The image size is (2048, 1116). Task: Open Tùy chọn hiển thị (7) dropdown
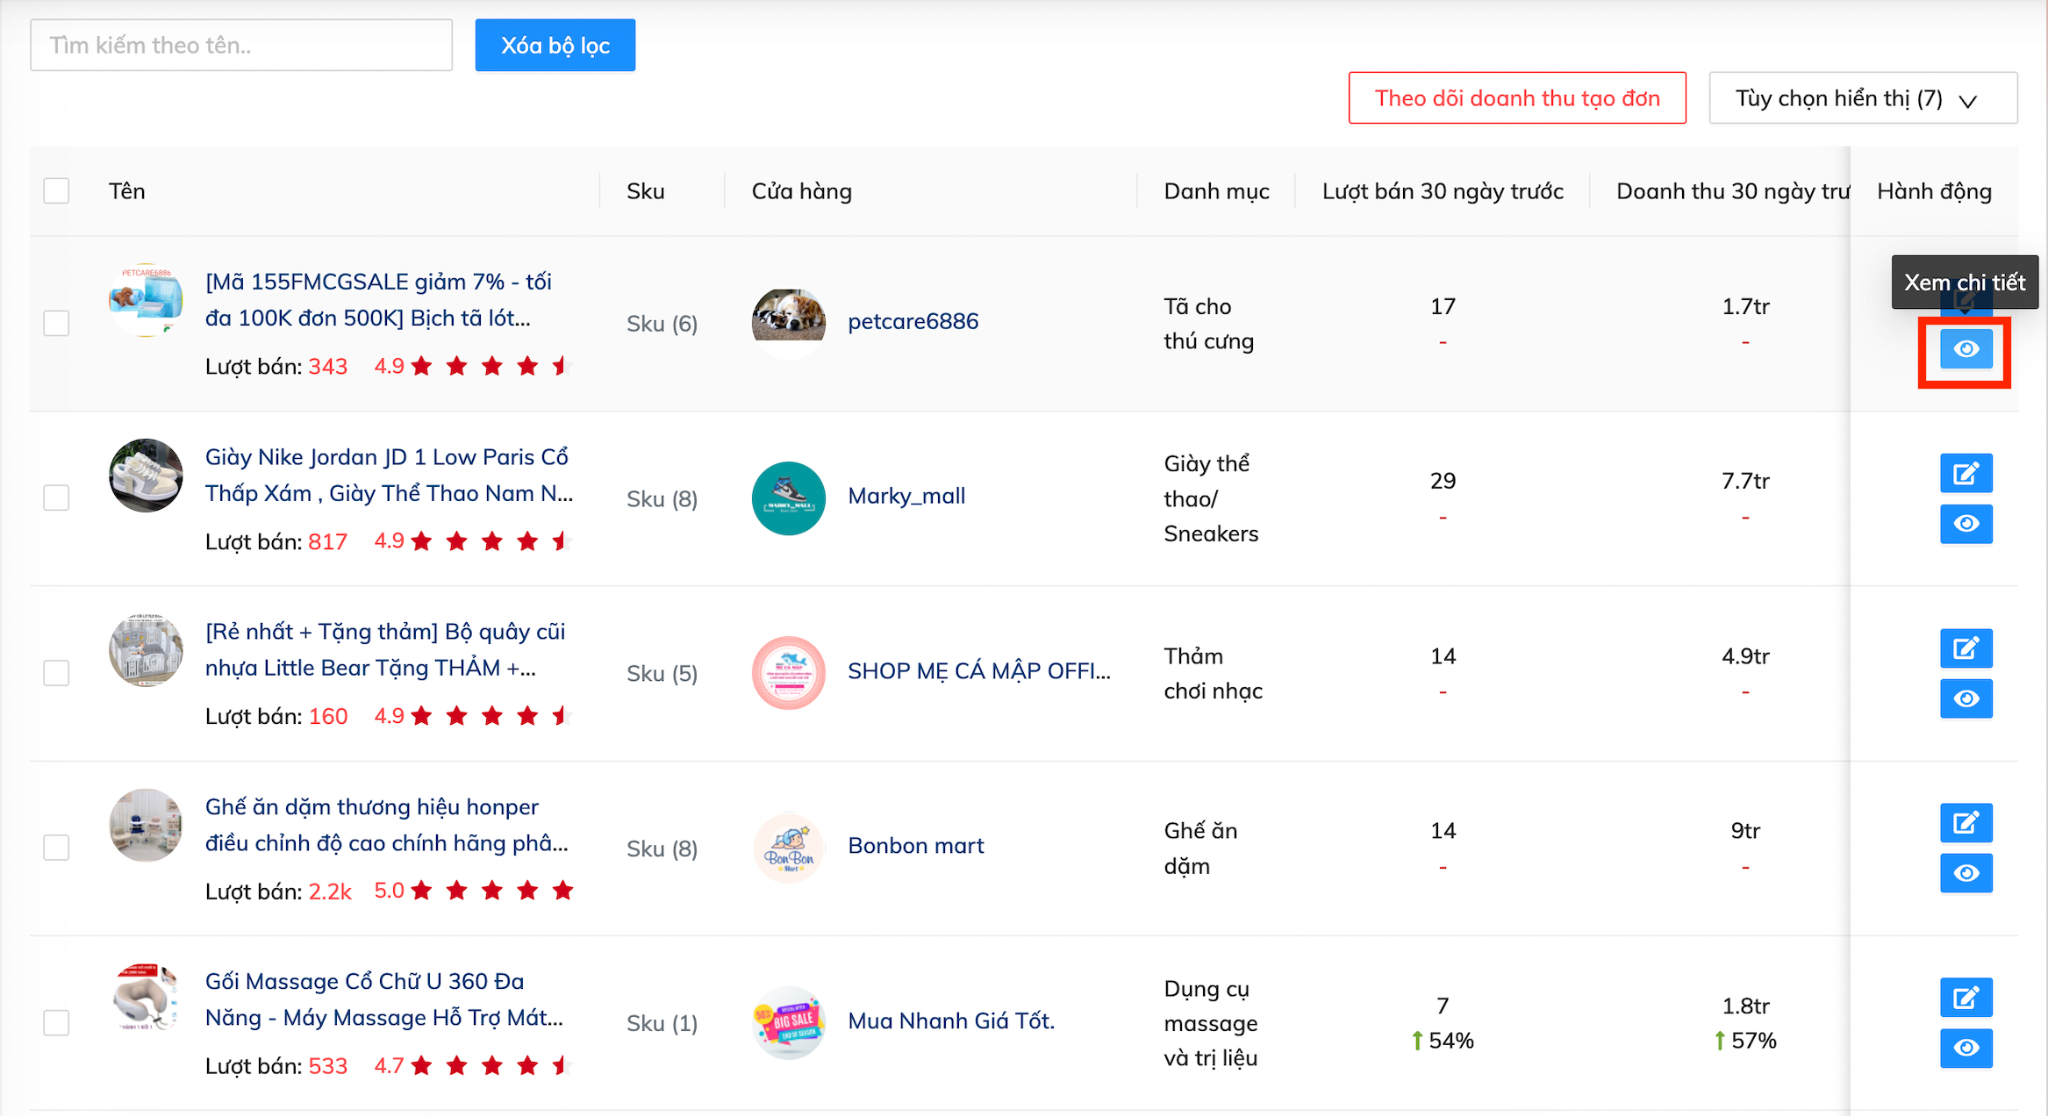pyautogui.click(x=1862, y=98)
